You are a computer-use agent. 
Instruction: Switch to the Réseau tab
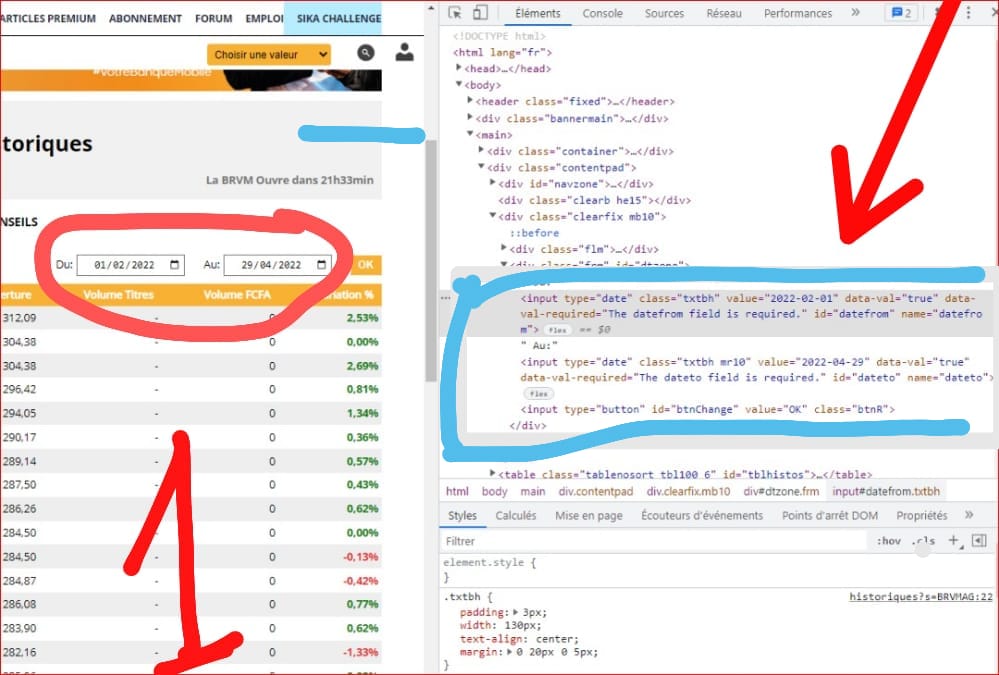pyautogui.click(x=724, y=13)
